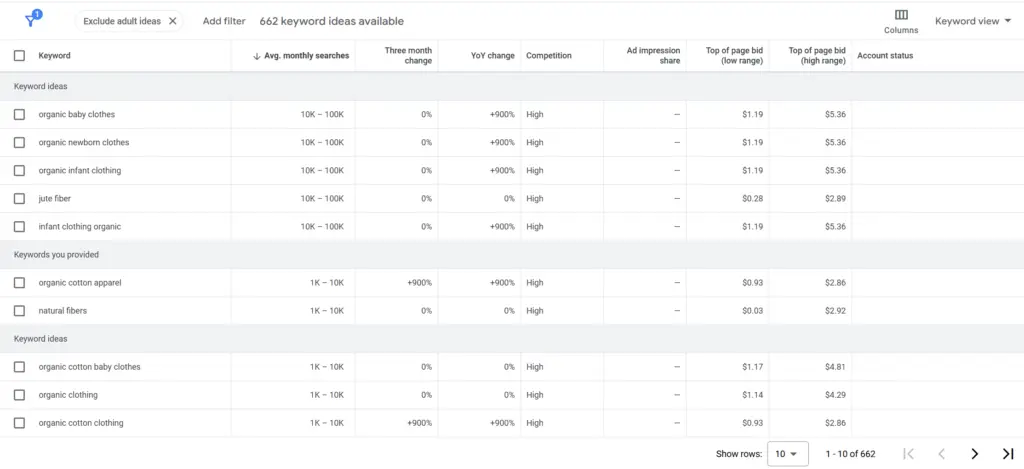
Task: Sort by Three month change column
Action: click(x=408, y=56)
